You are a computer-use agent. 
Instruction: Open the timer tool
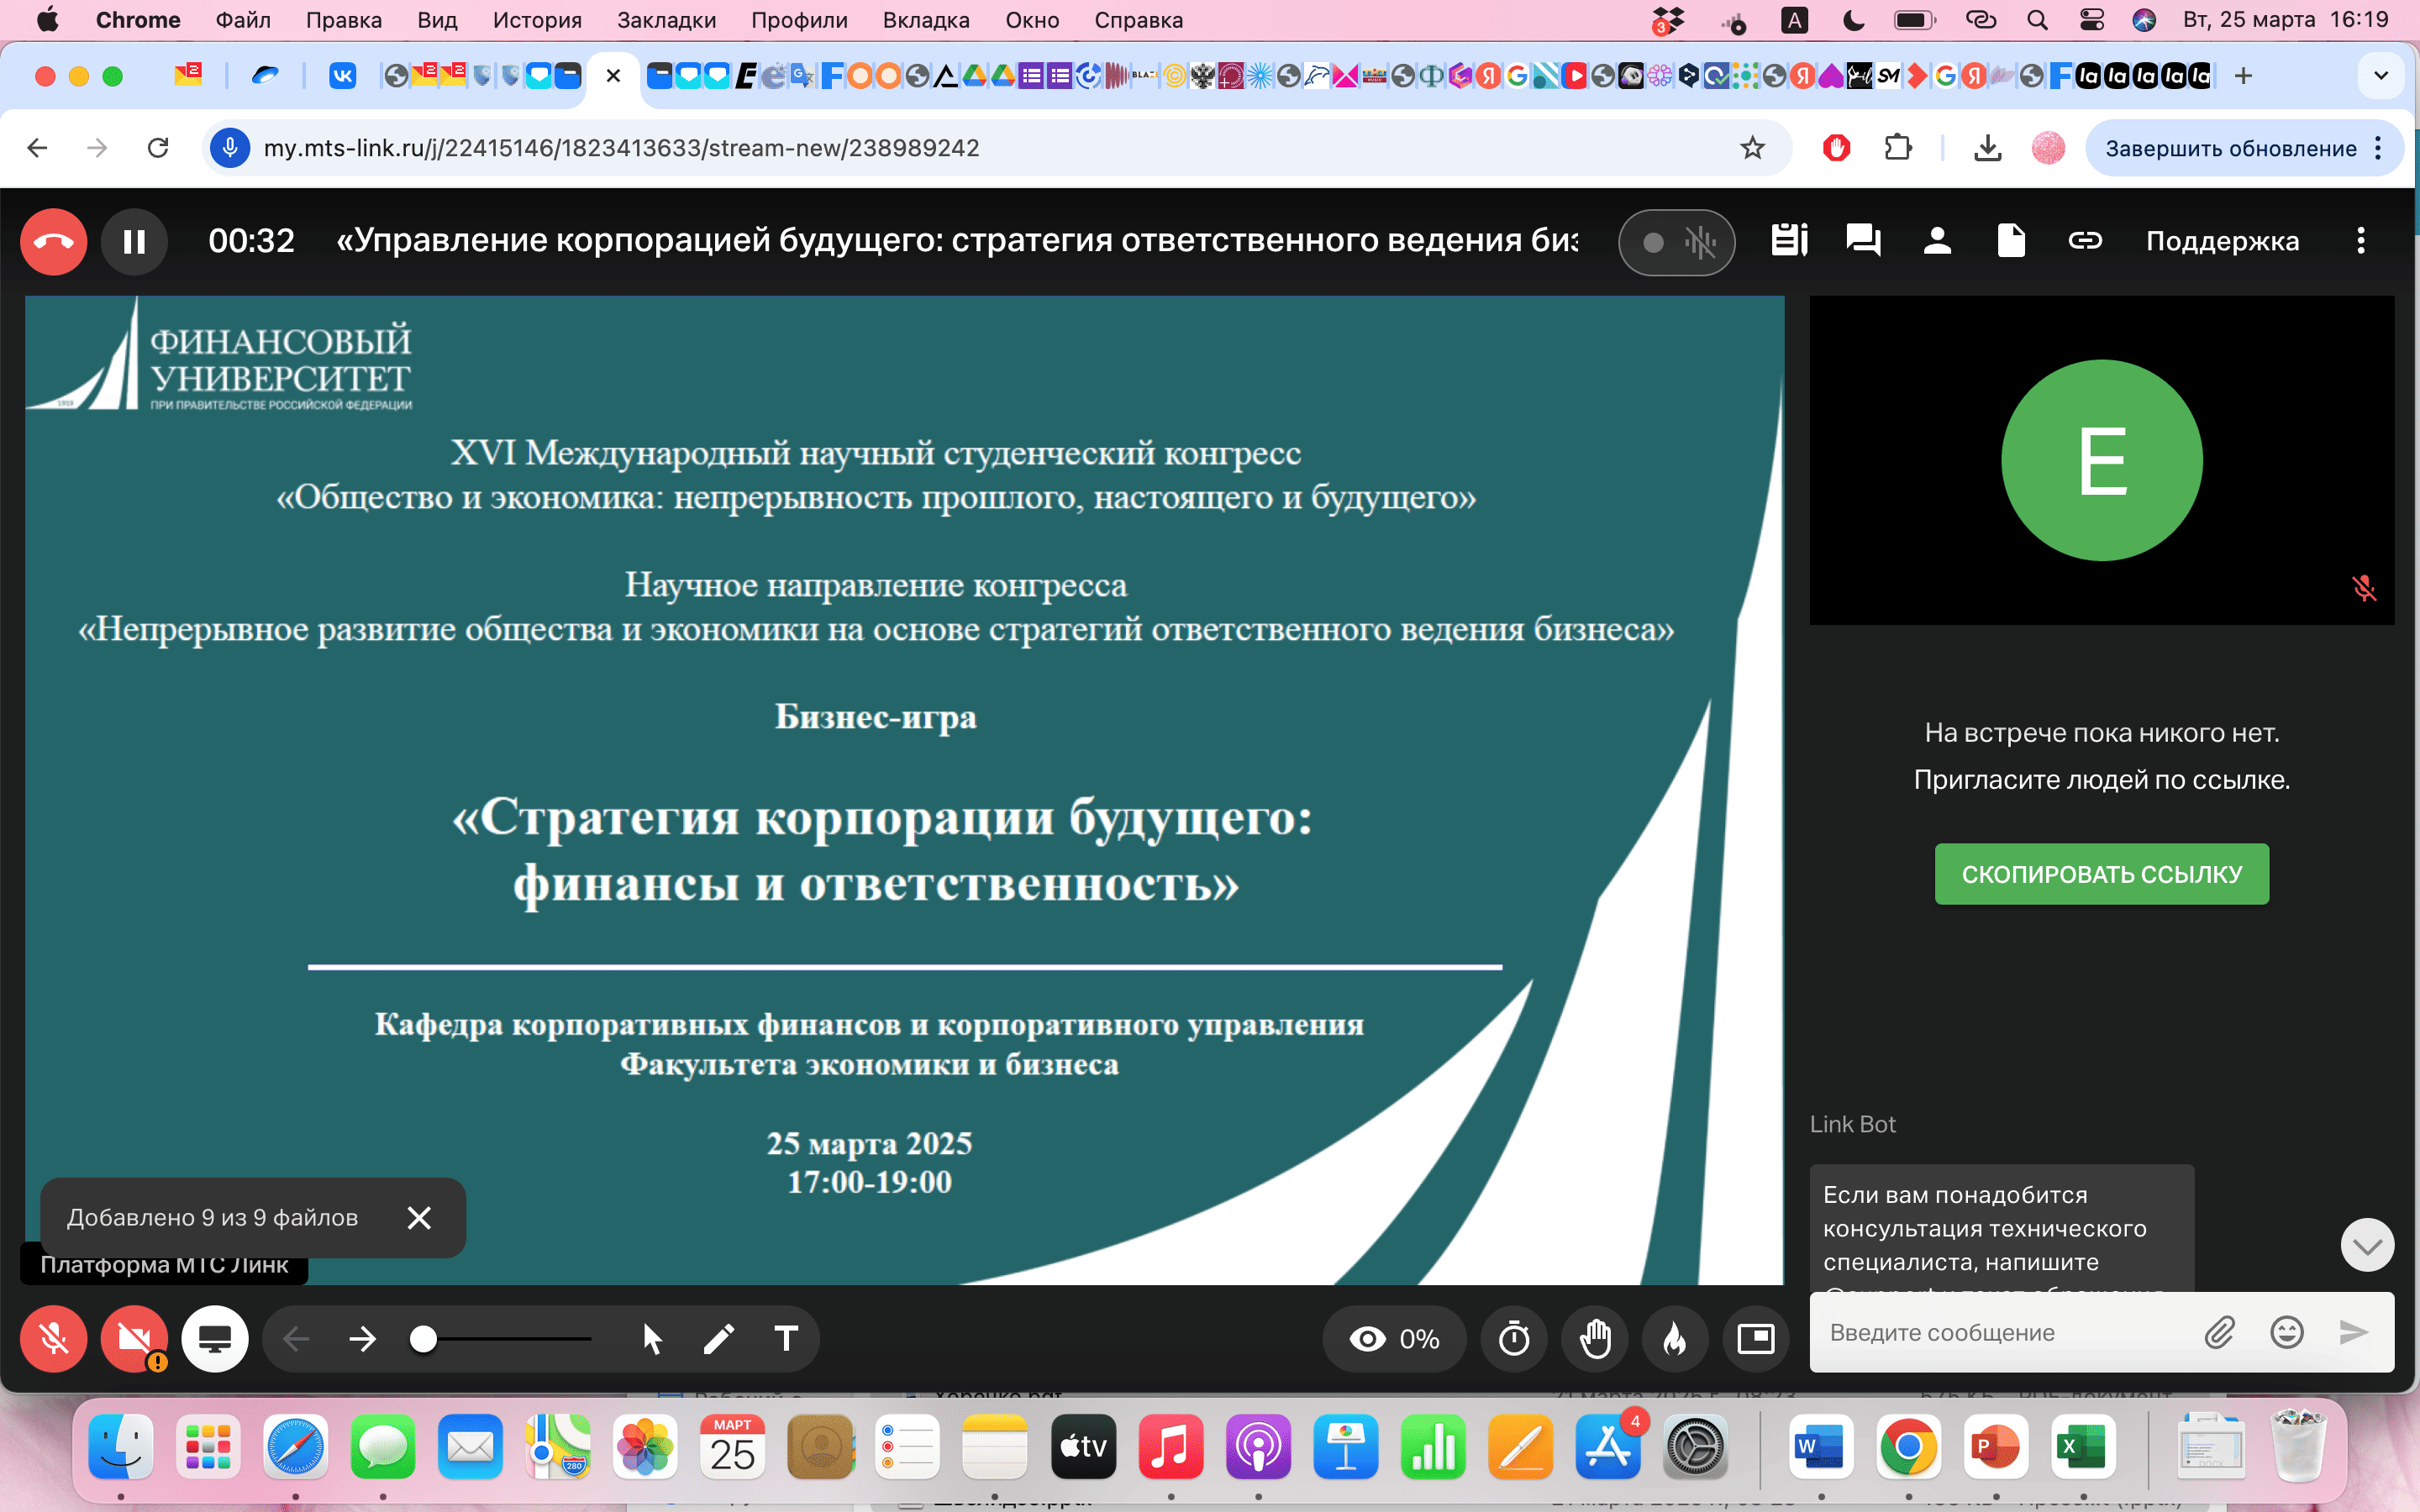click(x=1514, y=1338)
